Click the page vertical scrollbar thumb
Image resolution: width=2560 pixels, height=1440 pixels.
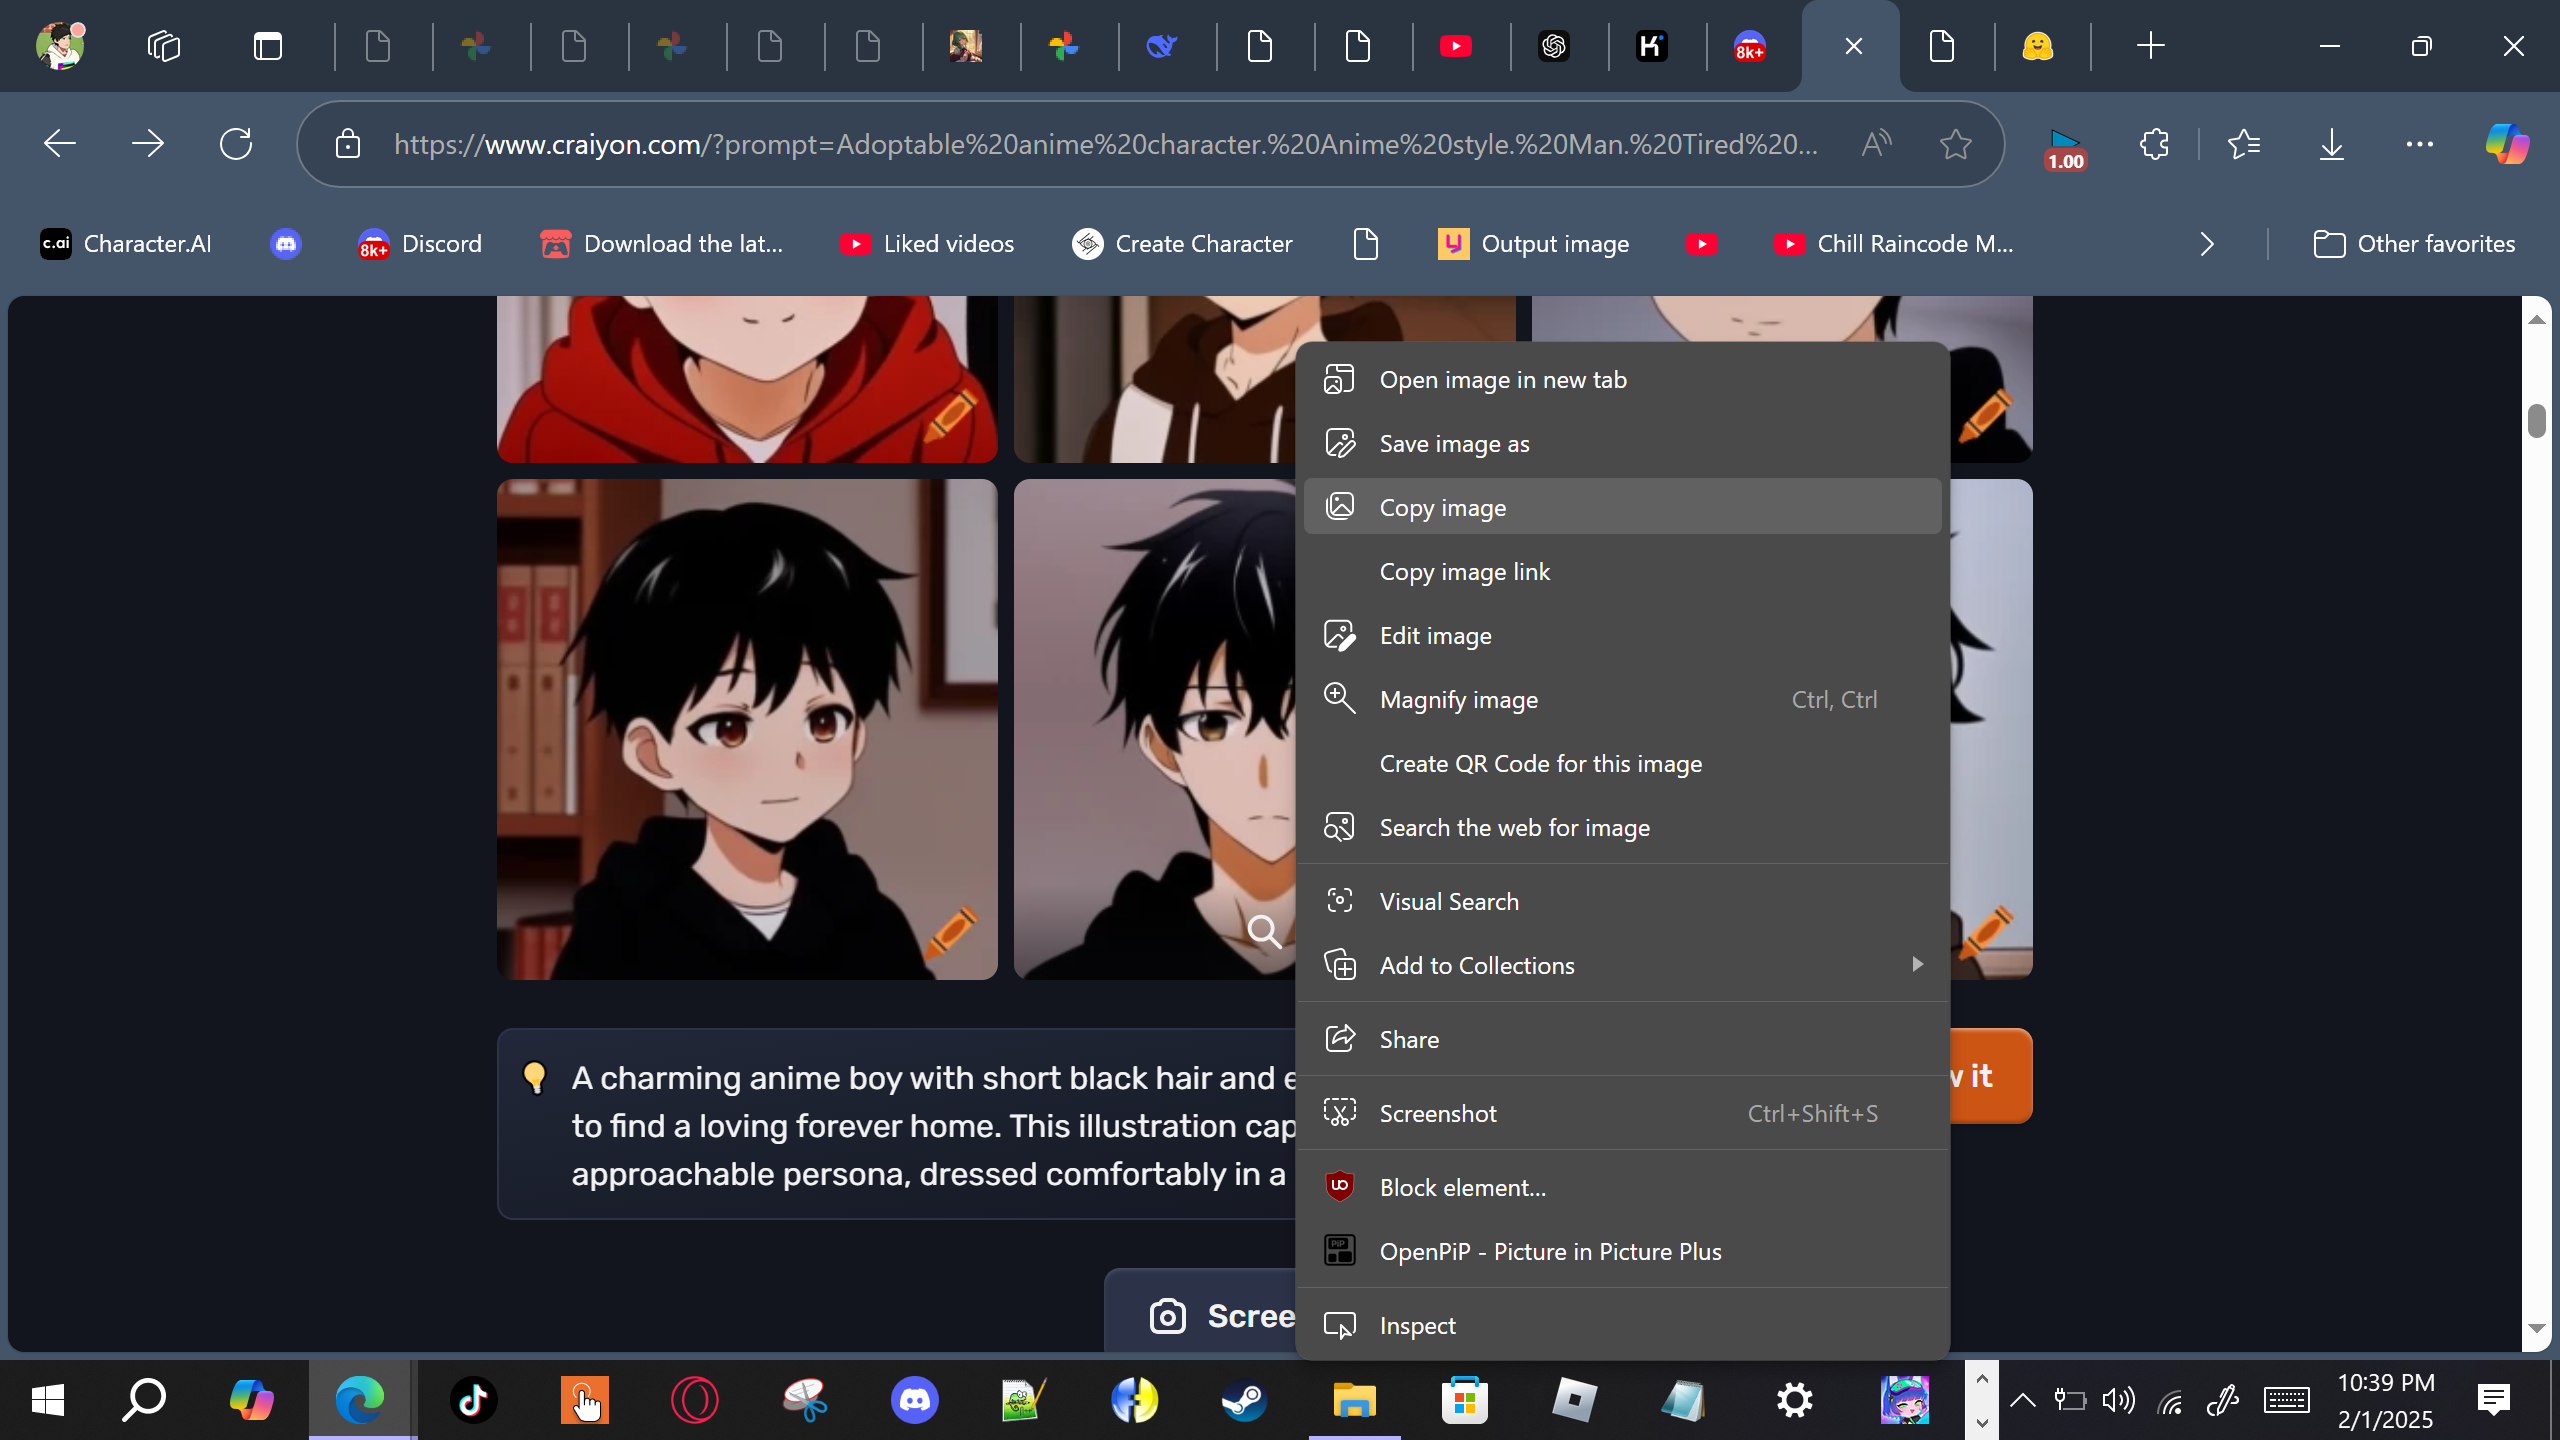coord(2536,421)
